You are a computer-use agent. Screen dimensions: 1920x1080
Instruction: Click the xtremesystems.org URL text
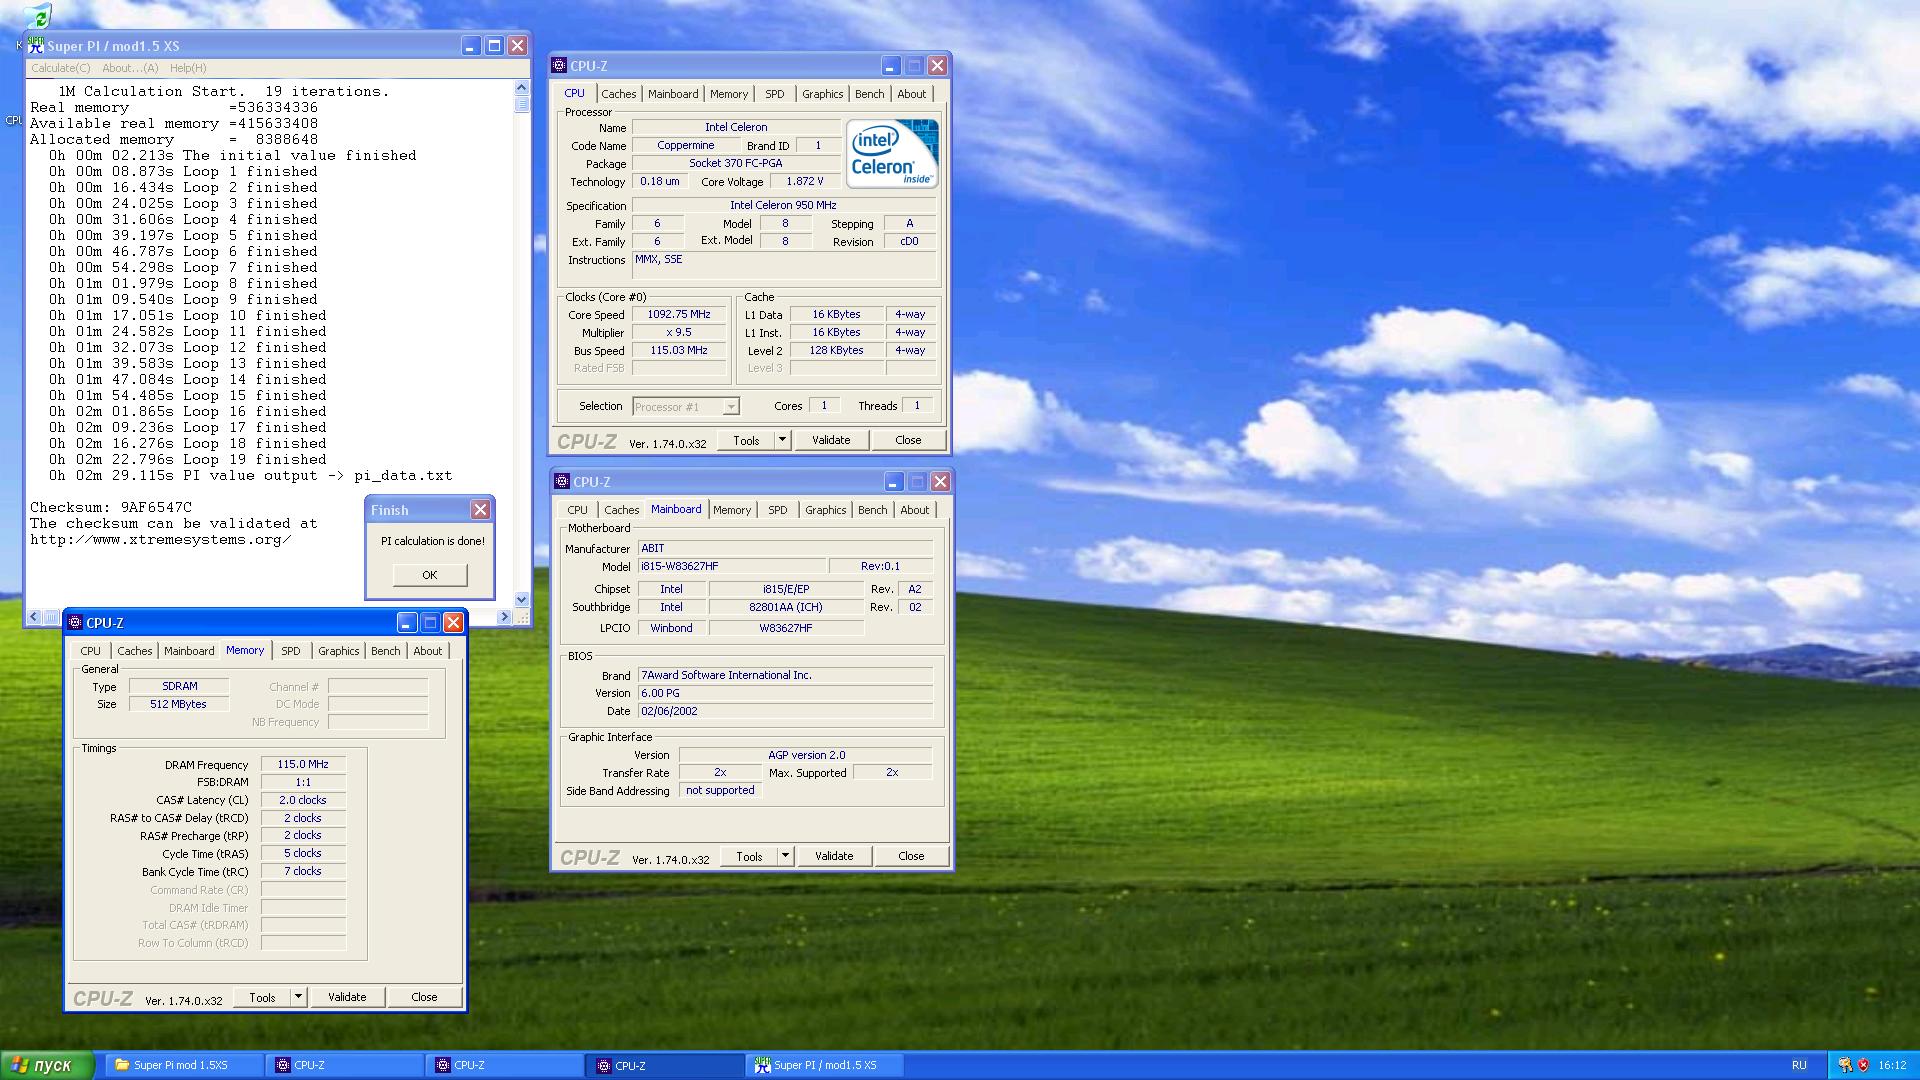point(161,540)
